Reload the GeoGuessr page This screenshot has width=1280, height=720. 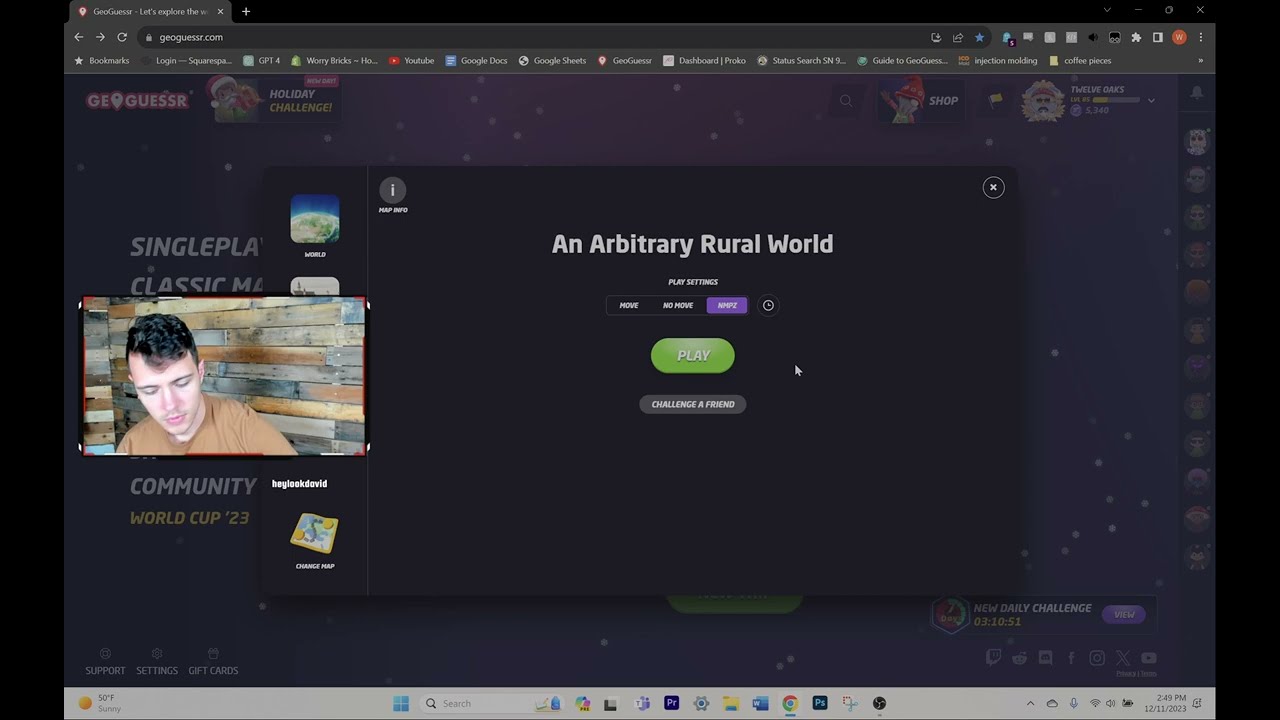click(122, 37)
